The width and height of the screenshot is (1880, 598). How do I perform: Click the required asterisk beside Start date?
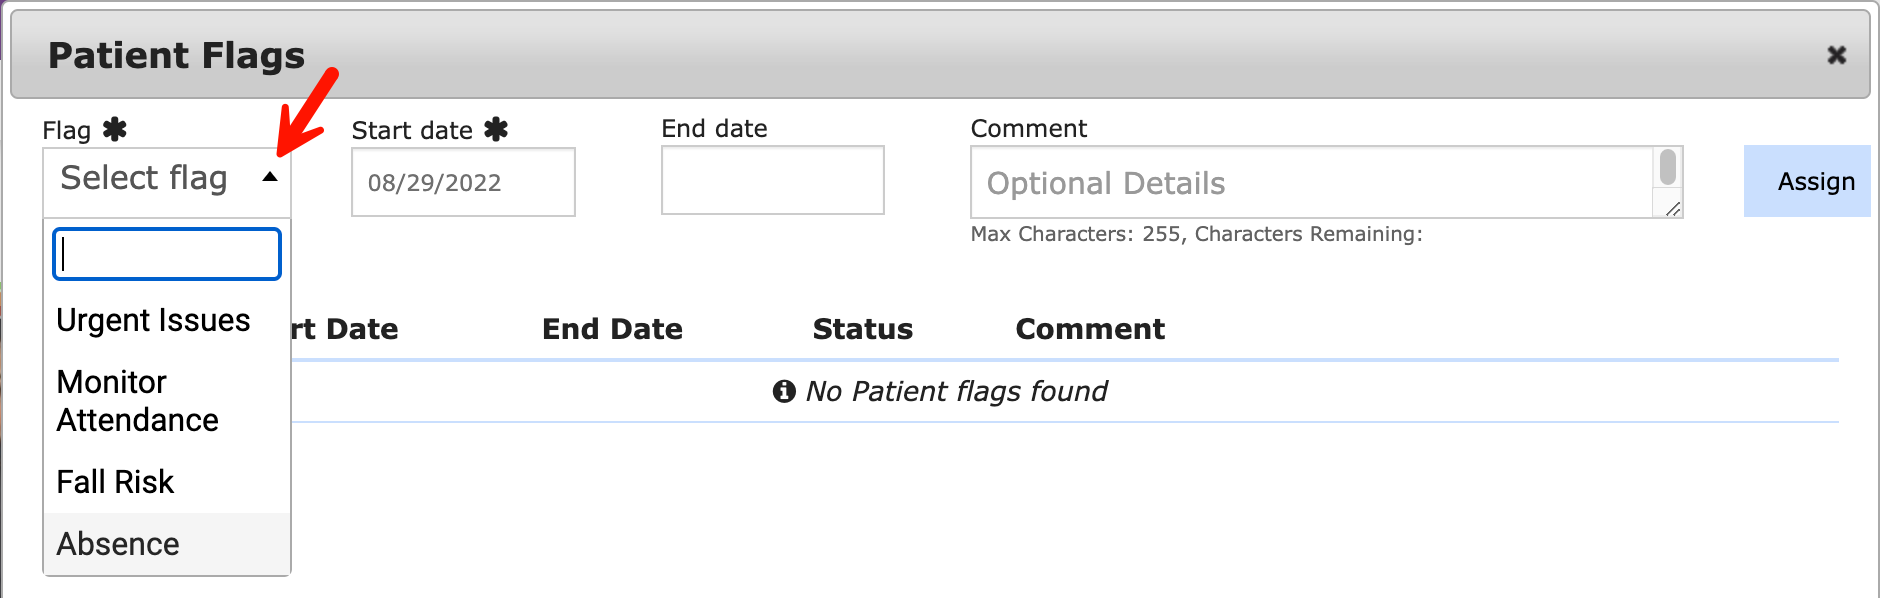tap(497, 129)
